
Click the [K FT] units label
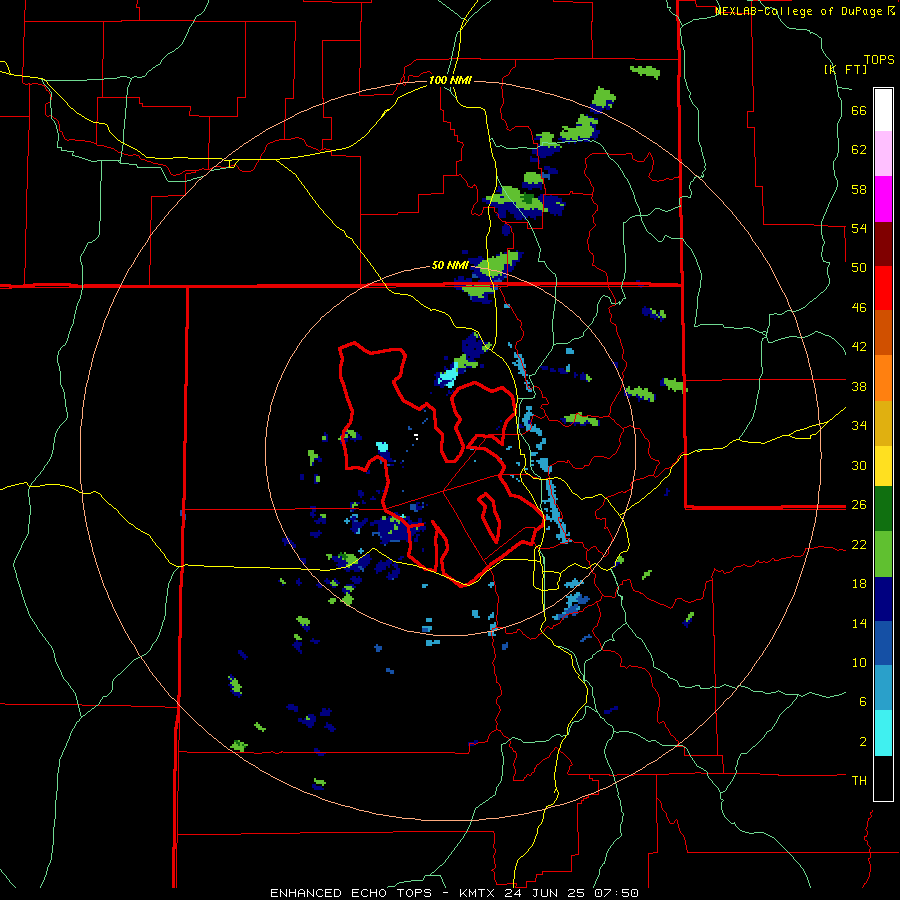[x=845, y=69]
